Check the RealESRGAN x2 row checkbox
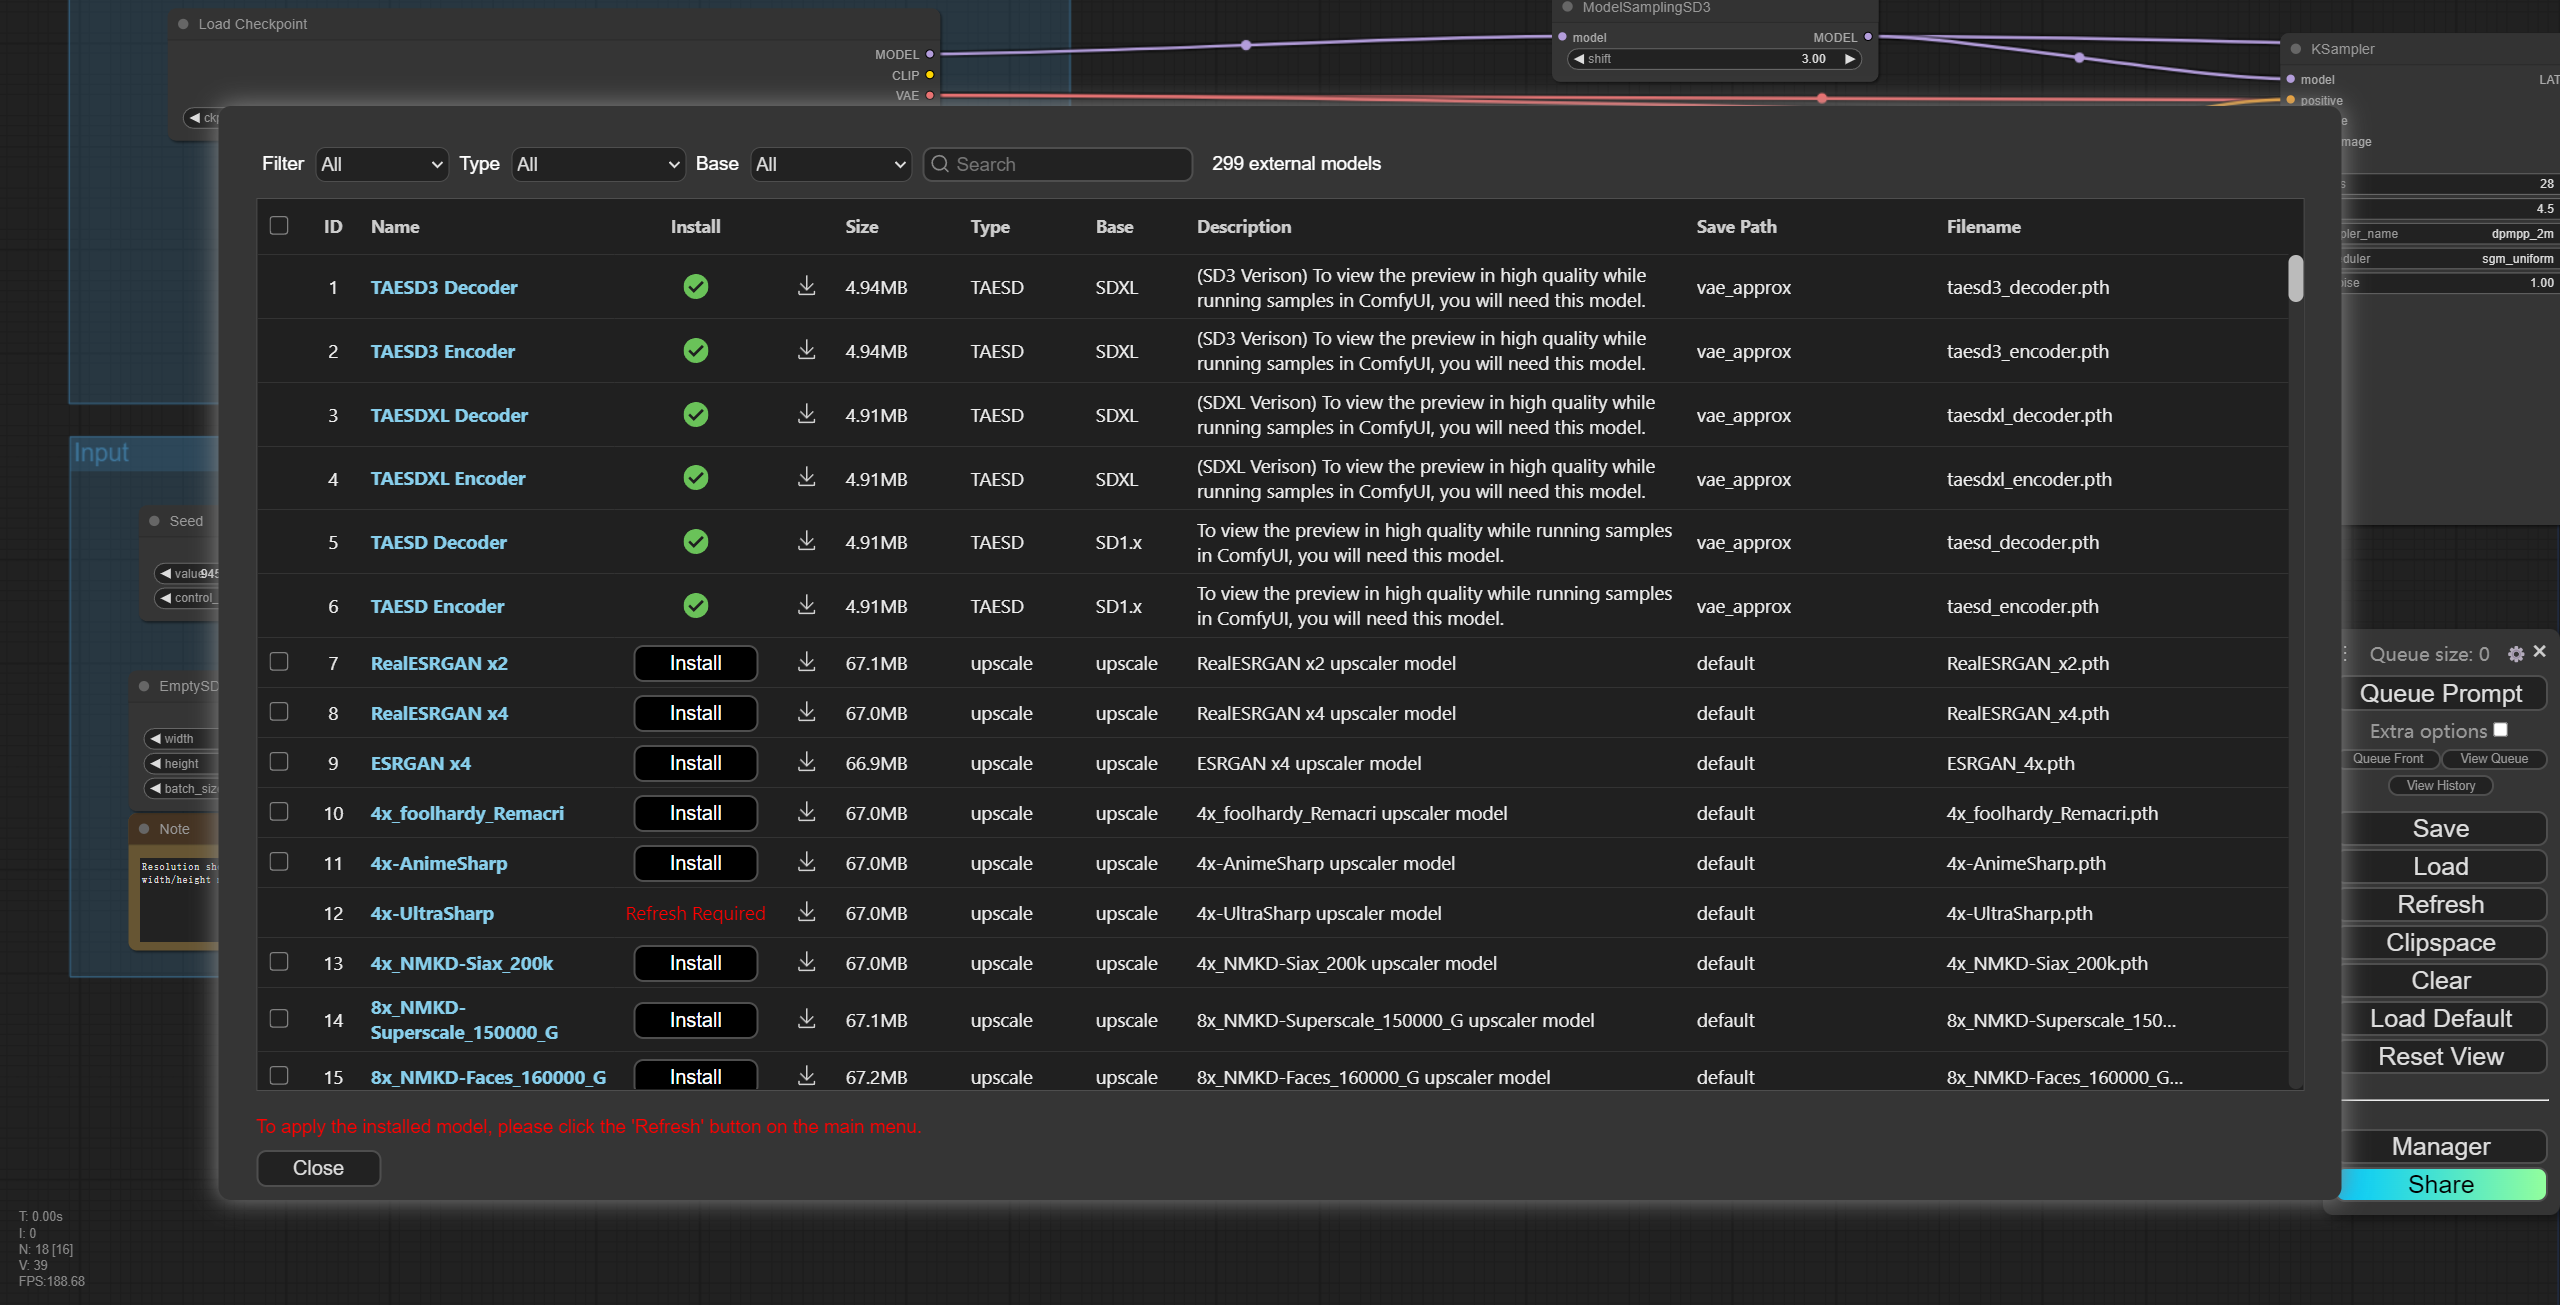 [279, 662]
